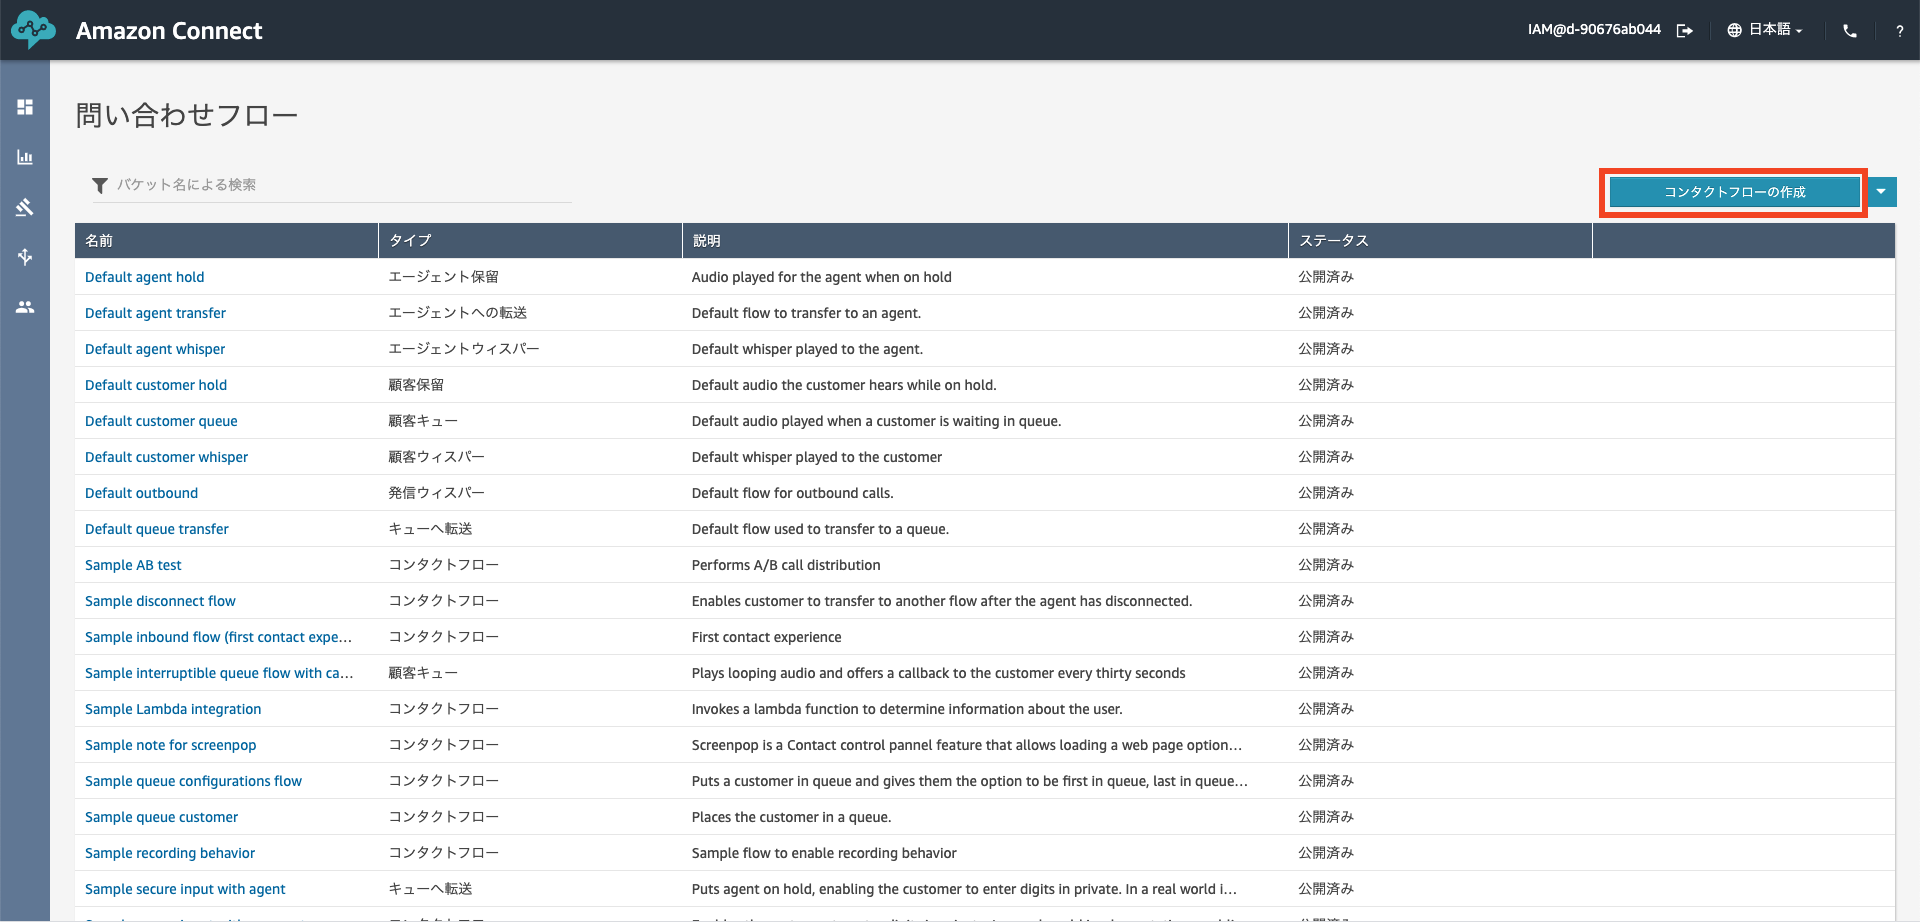Click the Amazon Connect title text
The image size is (1920, 922).
point(169,31)
